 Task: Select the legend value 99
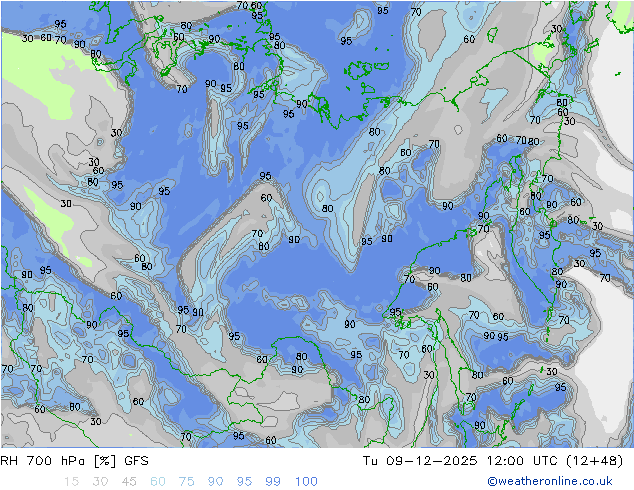coord(273,481)
